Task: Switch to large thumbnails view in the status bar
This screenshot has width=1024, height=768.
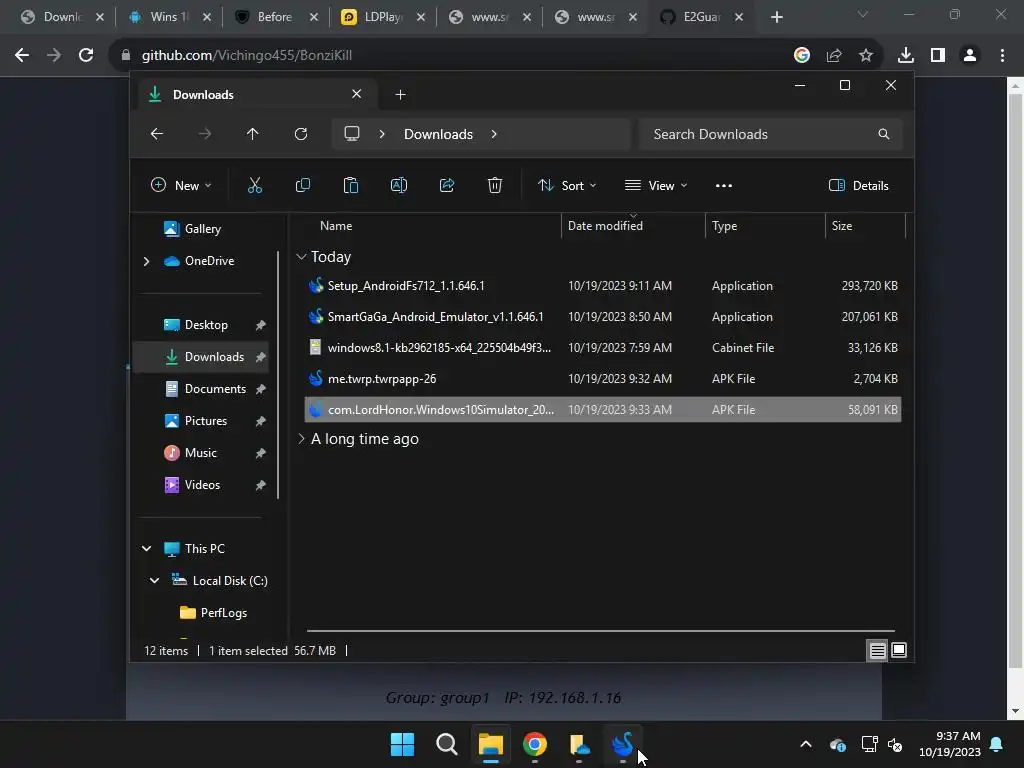Action: coord(899,650)
